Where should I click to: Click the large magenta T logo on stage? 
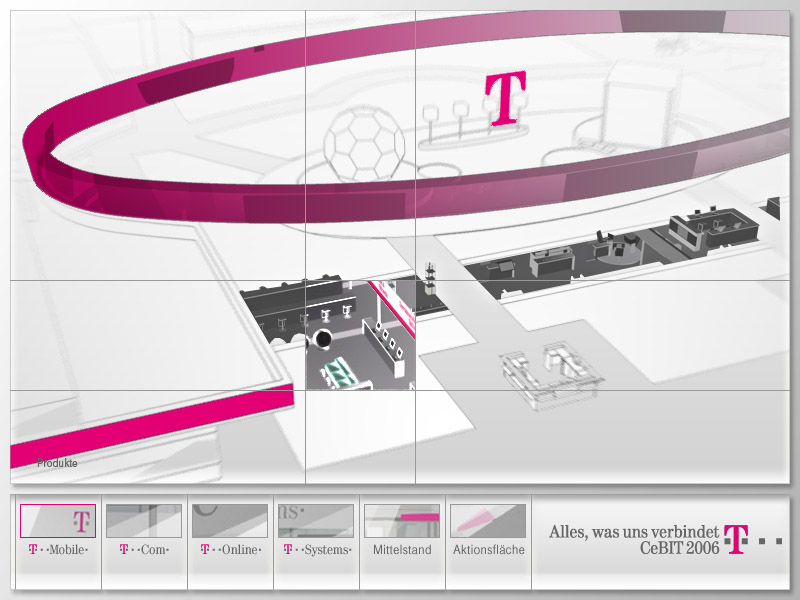tap(505, 99)
